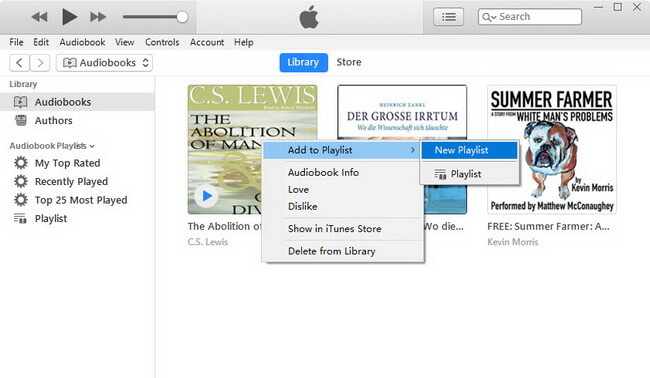The width and height of the screenshot is (650, 378).
Task: Go forward with the right arrow button
Action: point(40,63)
